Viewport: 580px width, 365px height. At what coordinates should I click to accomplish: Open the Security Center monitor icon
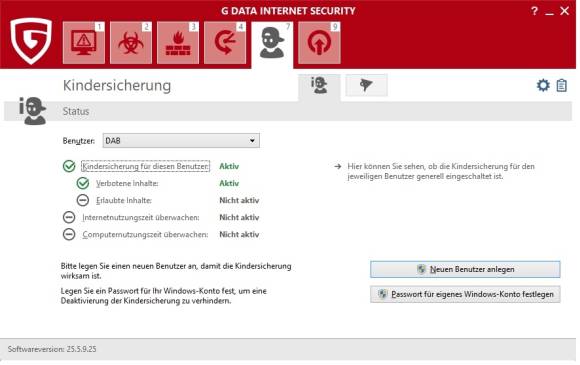click(84, 43)
